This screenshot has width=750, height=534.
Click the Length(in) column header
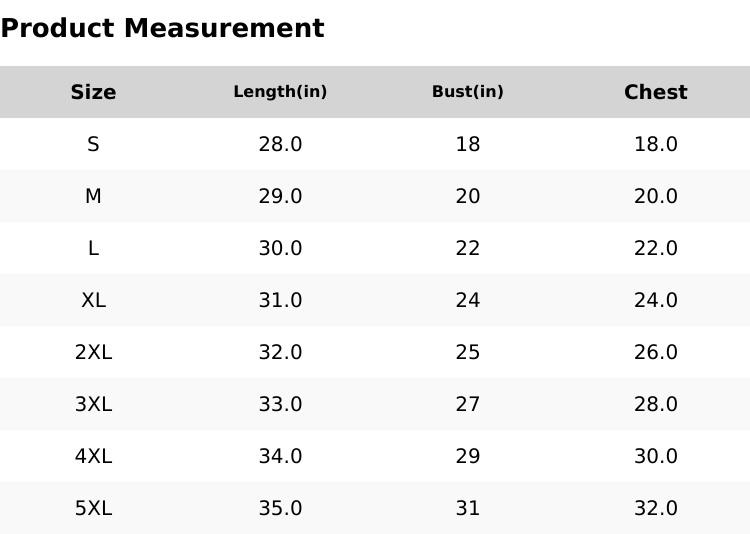pyautogui.click(x=280, y=92)
